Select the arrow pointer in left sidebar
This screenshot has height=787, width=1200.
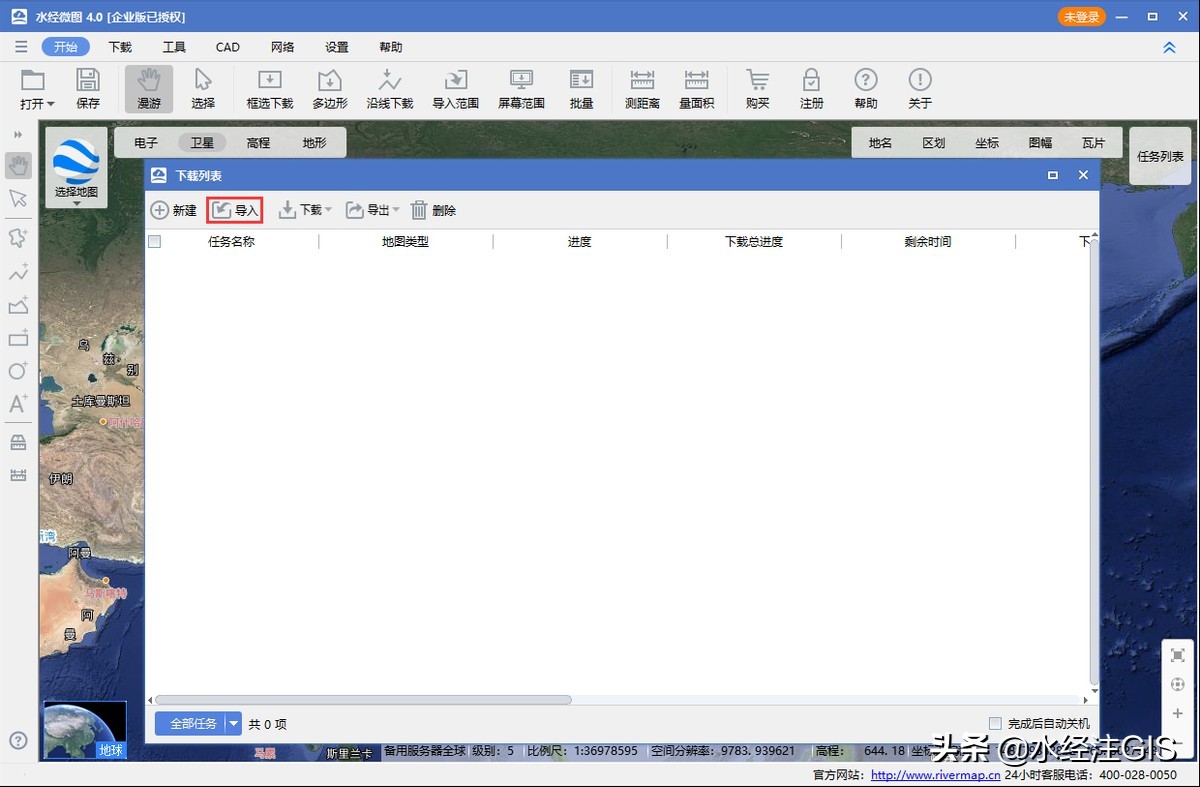click(18, 199)
